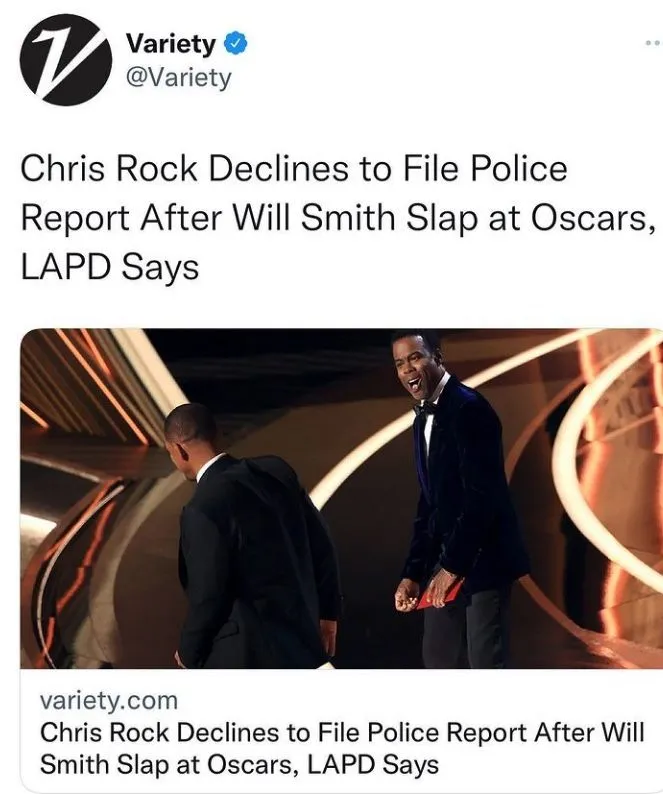Open the Variety profile avatar logo

click(x=66, y=60)
